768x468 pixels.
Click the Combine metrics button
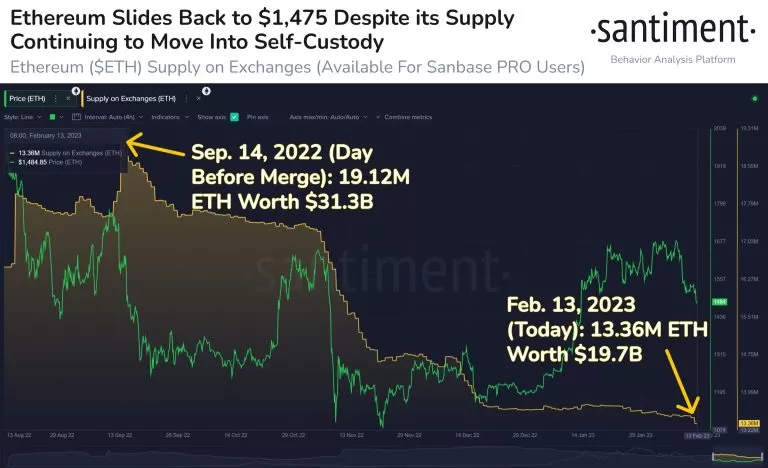408,117
